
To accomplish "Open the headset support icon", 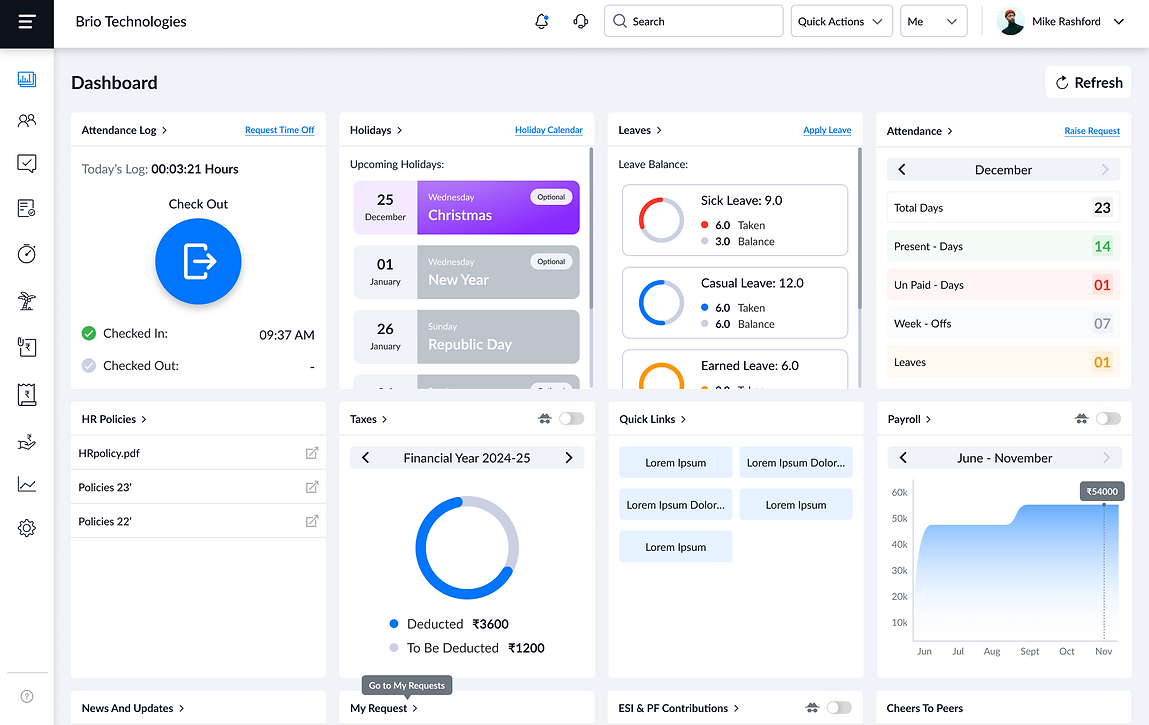I will click(580, 21).
